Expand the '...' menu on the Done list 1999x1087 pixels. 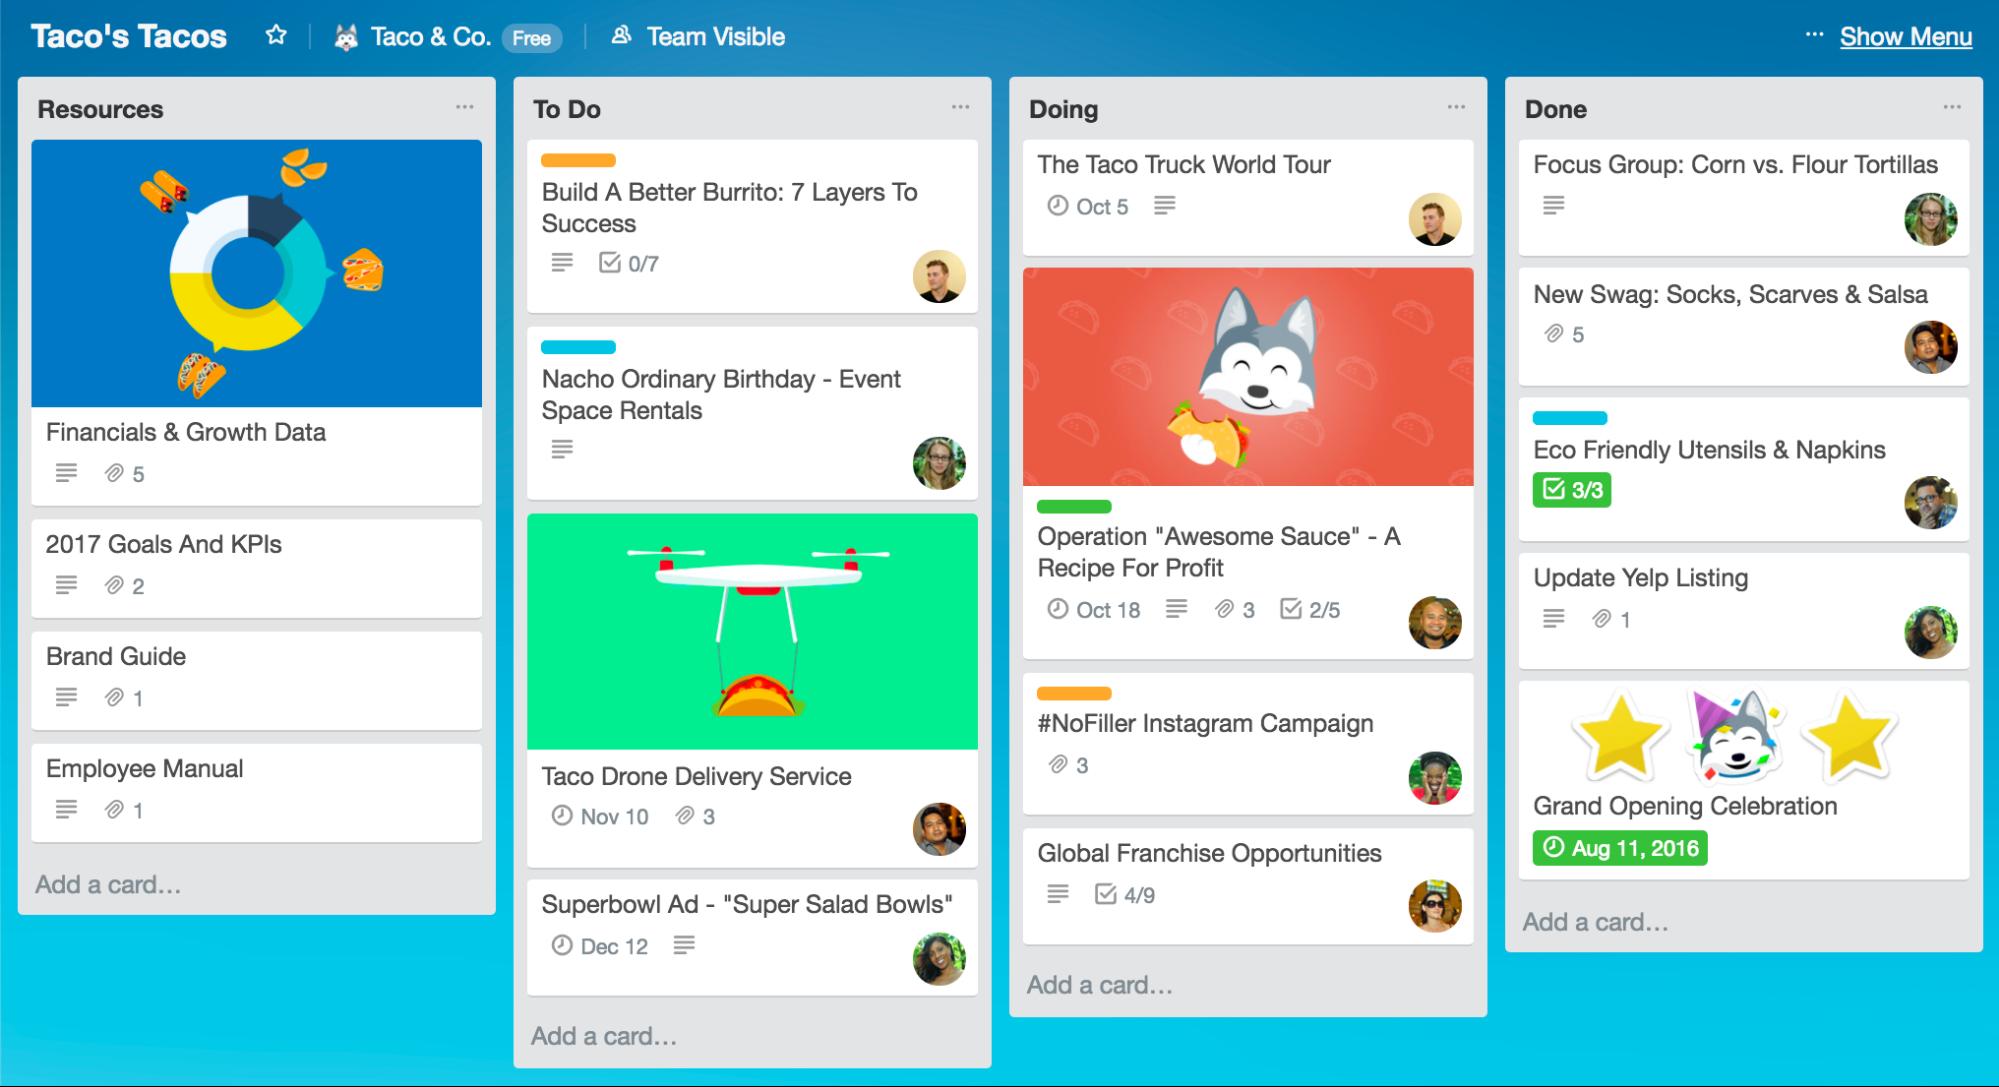point(1954,107)
